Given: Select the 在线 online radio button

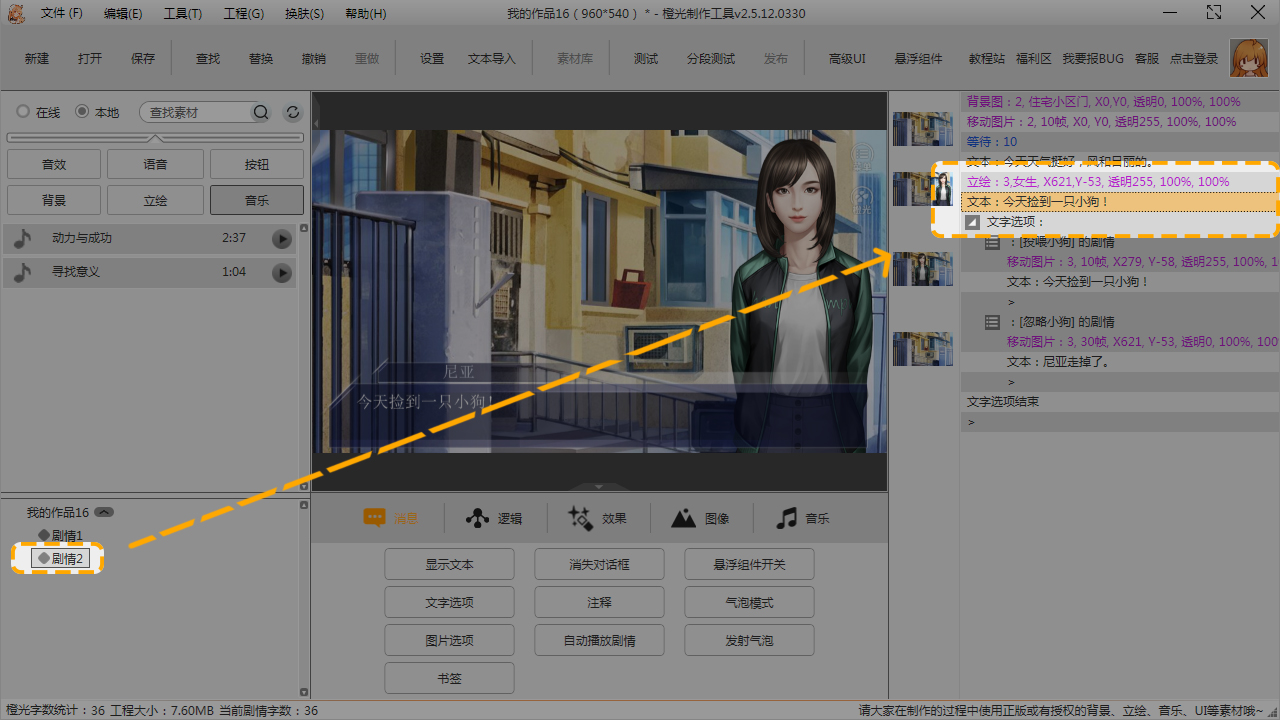Looking at the screenshot, I should (x=23, y=112).
